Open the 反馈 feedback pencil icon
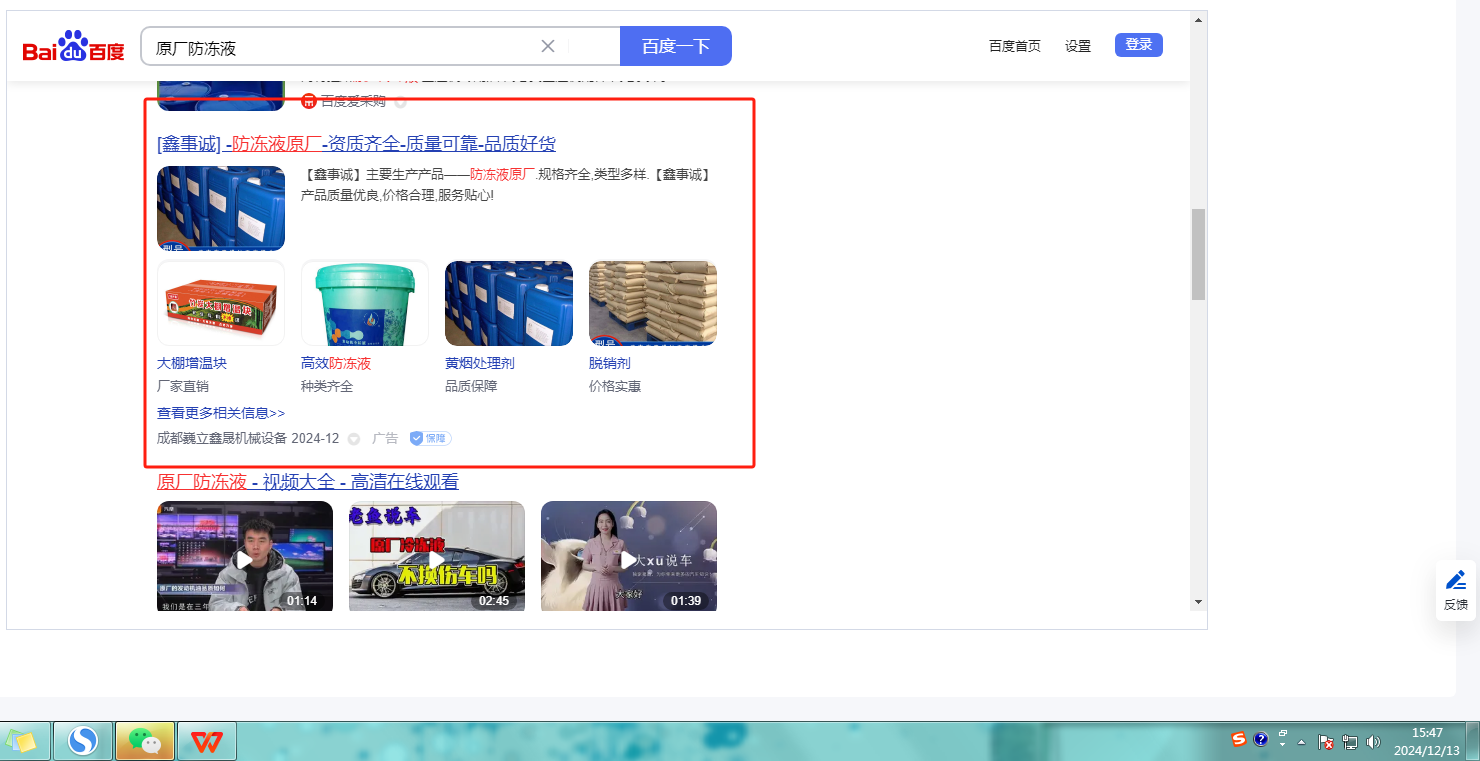 click(x=1456, y=580)
